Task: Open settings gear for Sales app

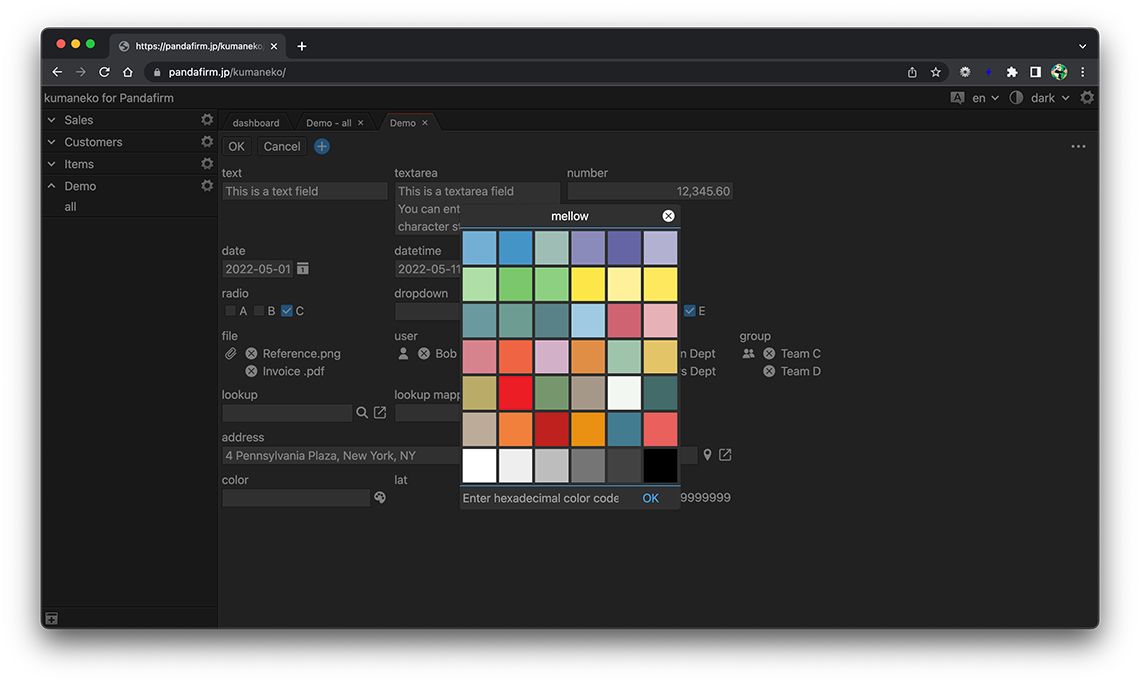Action: [x=207, y=120]
